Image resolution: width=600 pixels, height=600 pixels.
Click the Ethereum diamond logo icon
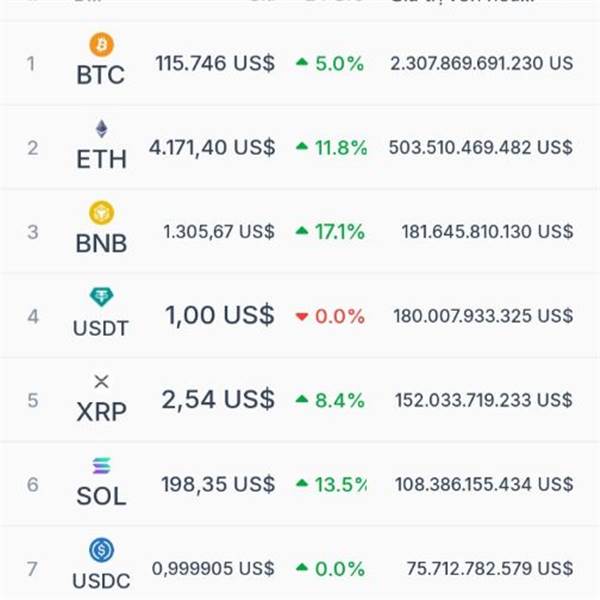click(101, 129)
